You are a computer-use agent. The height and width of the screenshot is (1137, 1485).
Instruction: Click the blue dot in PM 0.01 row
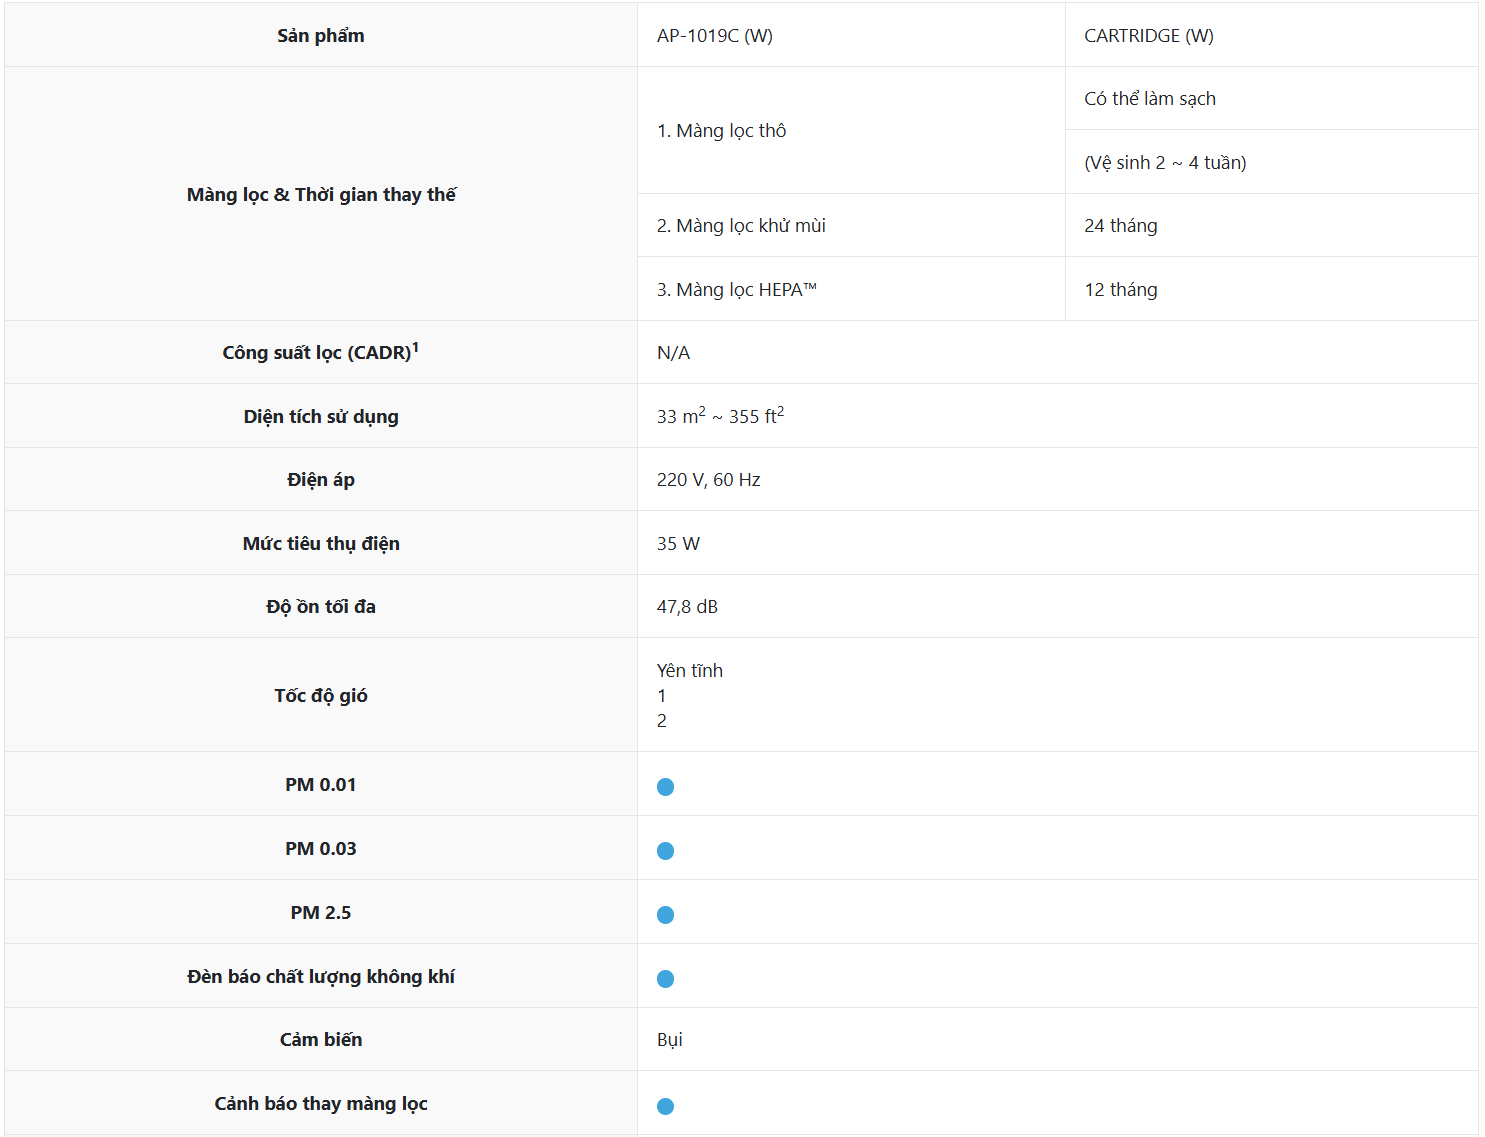tap(665, 787)
